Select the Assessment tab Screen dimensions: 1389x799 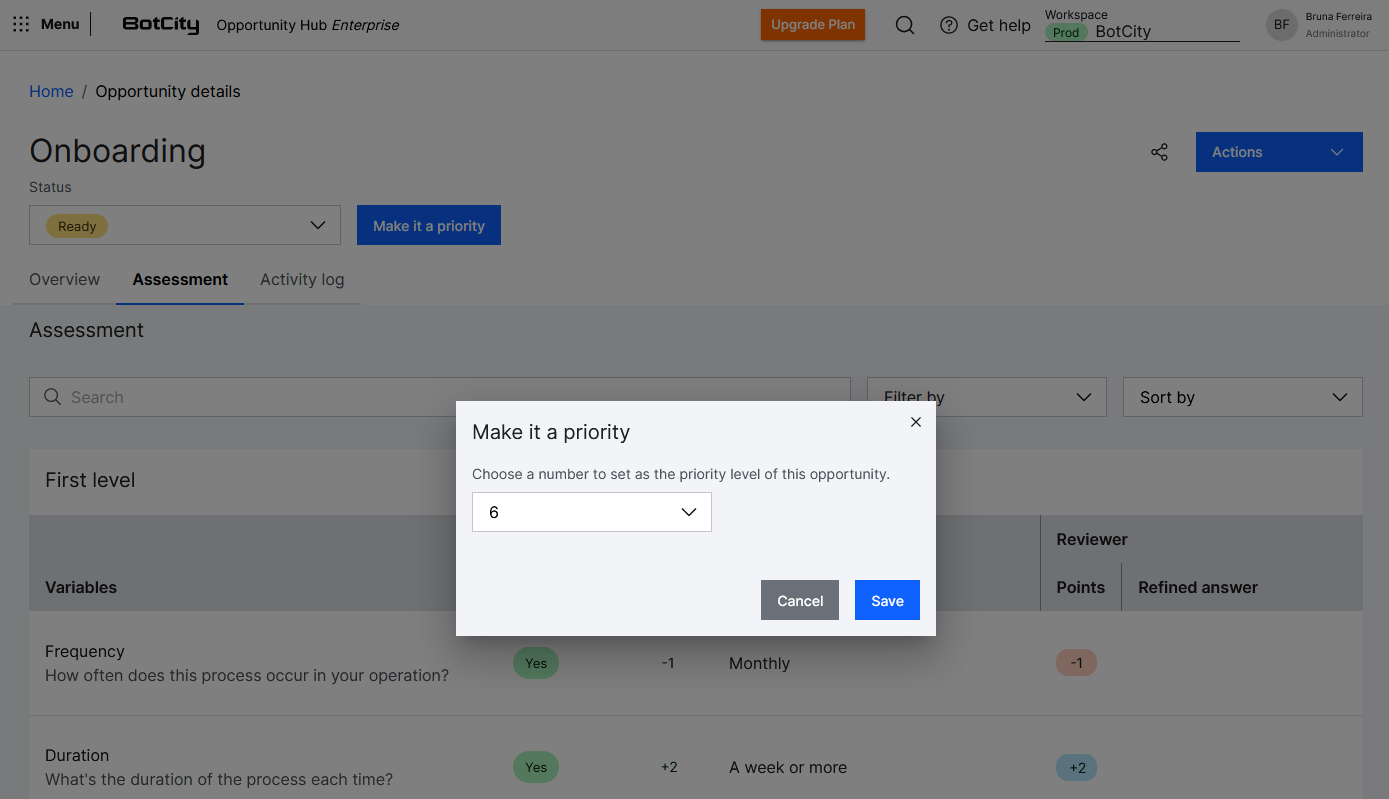click(x=180, y=280)
